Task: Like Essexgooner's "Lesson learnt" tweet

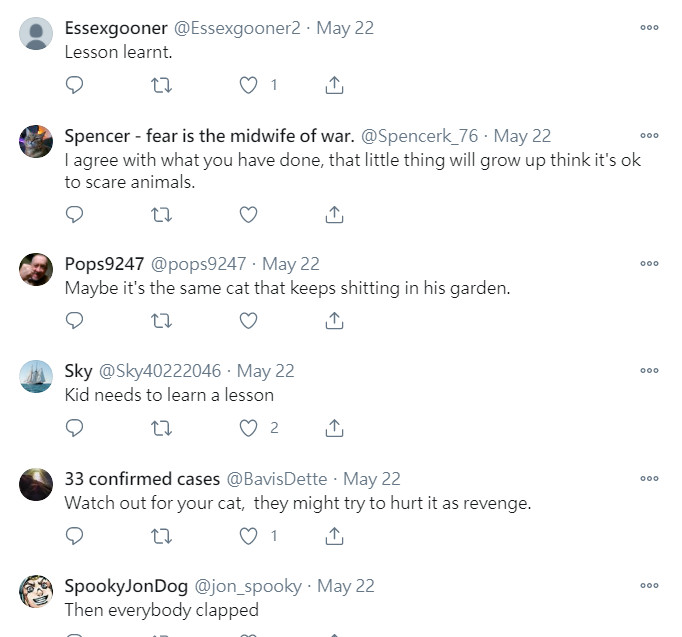Action: tap(249, 86)
